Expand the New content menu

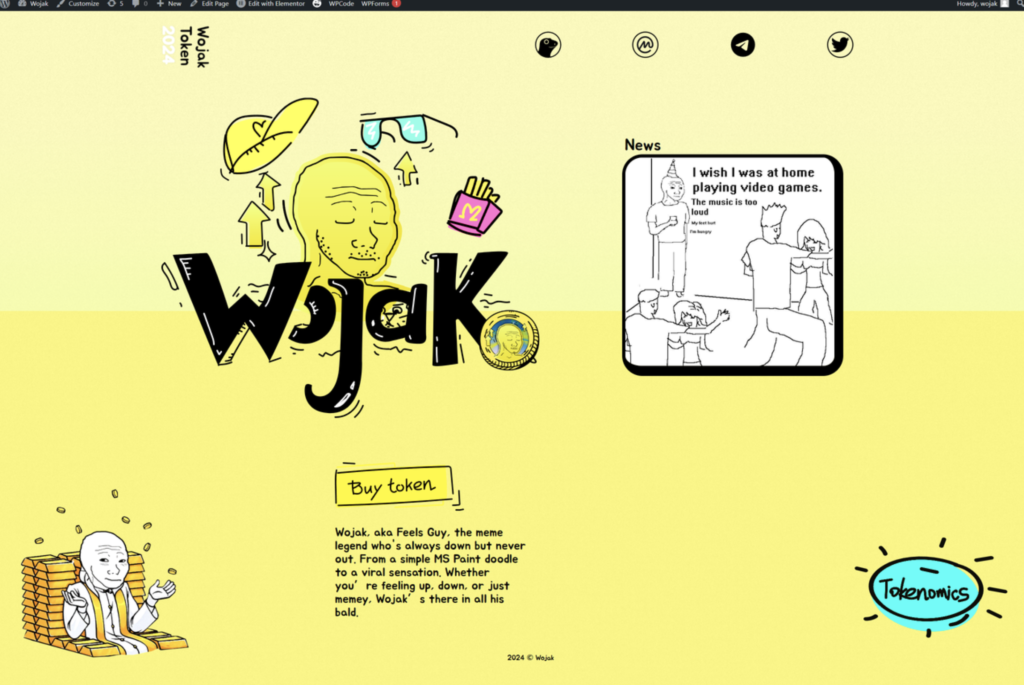coord(169,4)
